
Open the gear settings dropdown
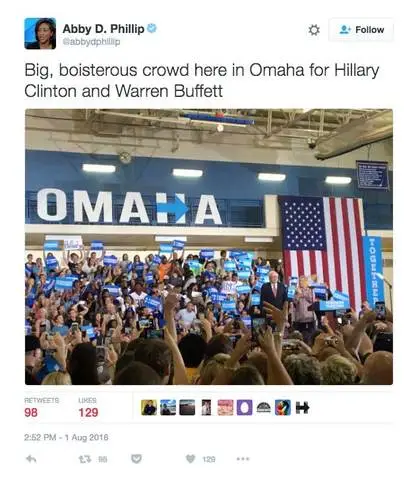(x=313, y=30)
